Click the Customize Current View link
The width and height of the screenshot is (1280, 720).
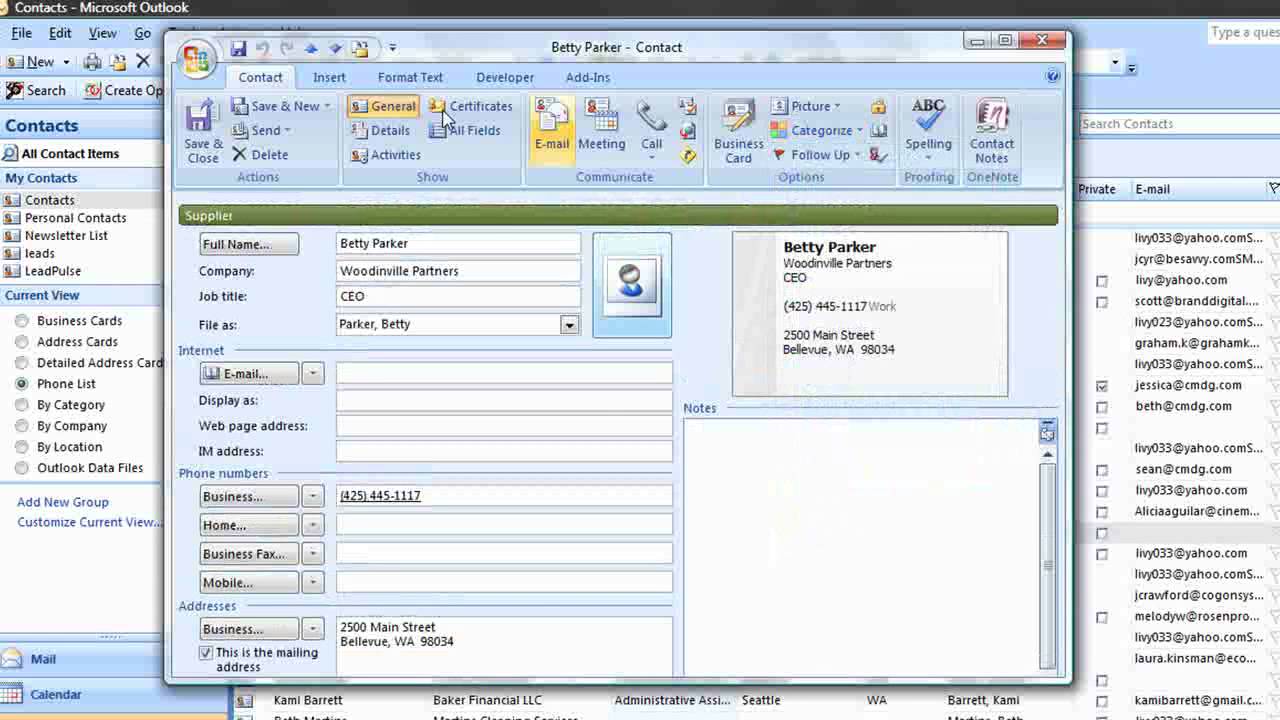click(x=88, y=522)
